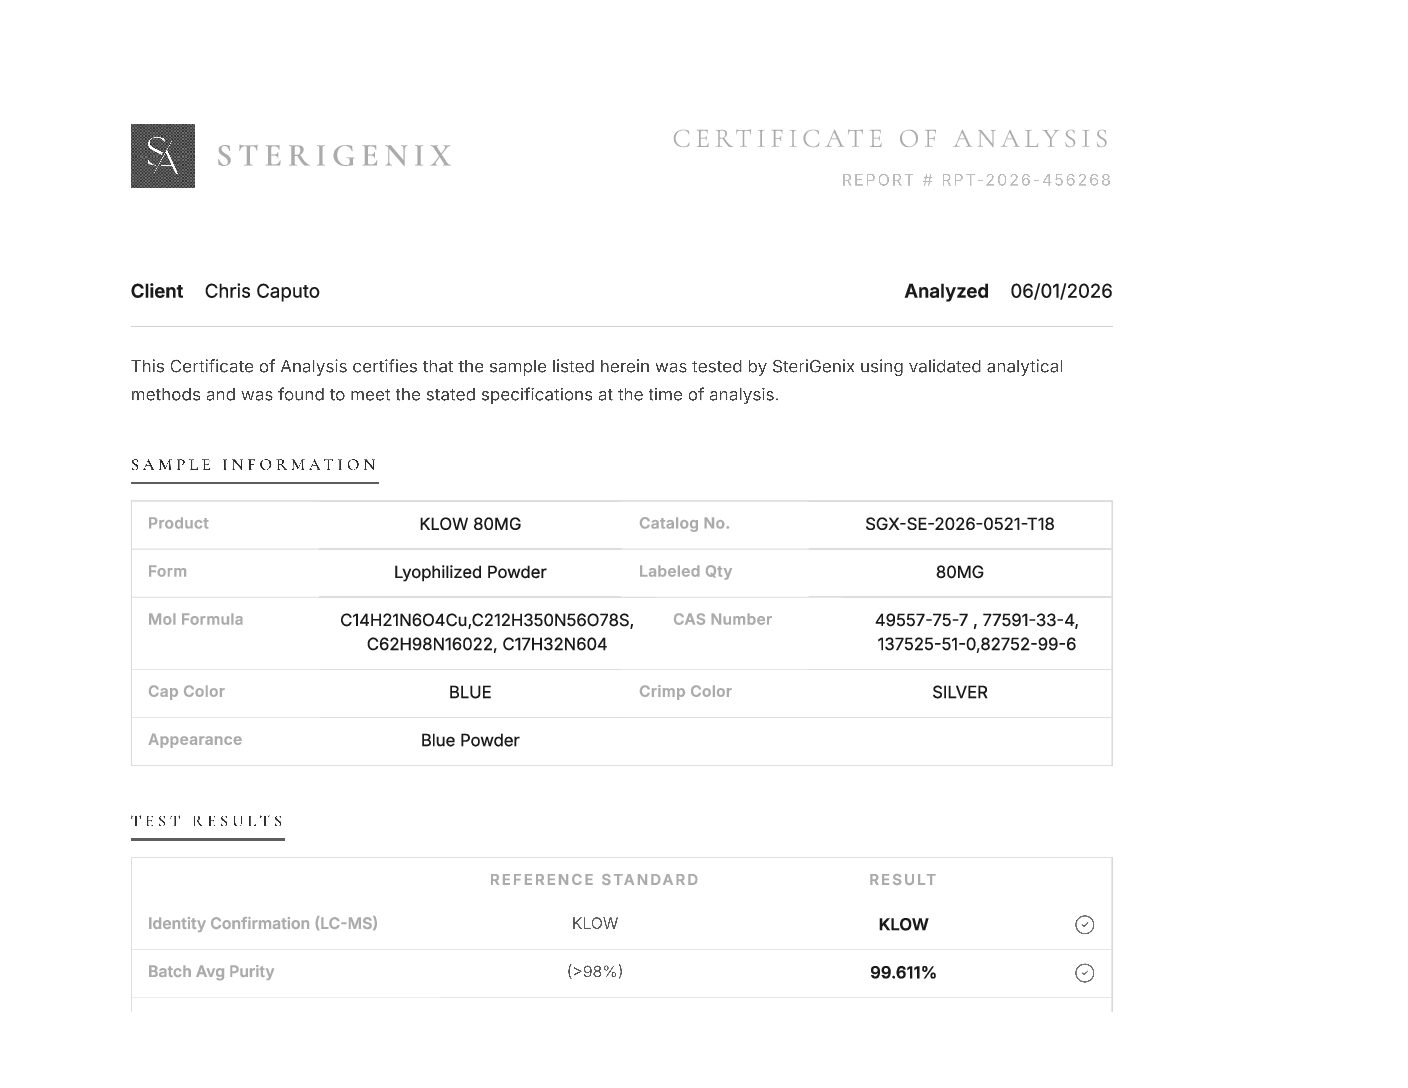Click the Form field label

click(167, 571)
